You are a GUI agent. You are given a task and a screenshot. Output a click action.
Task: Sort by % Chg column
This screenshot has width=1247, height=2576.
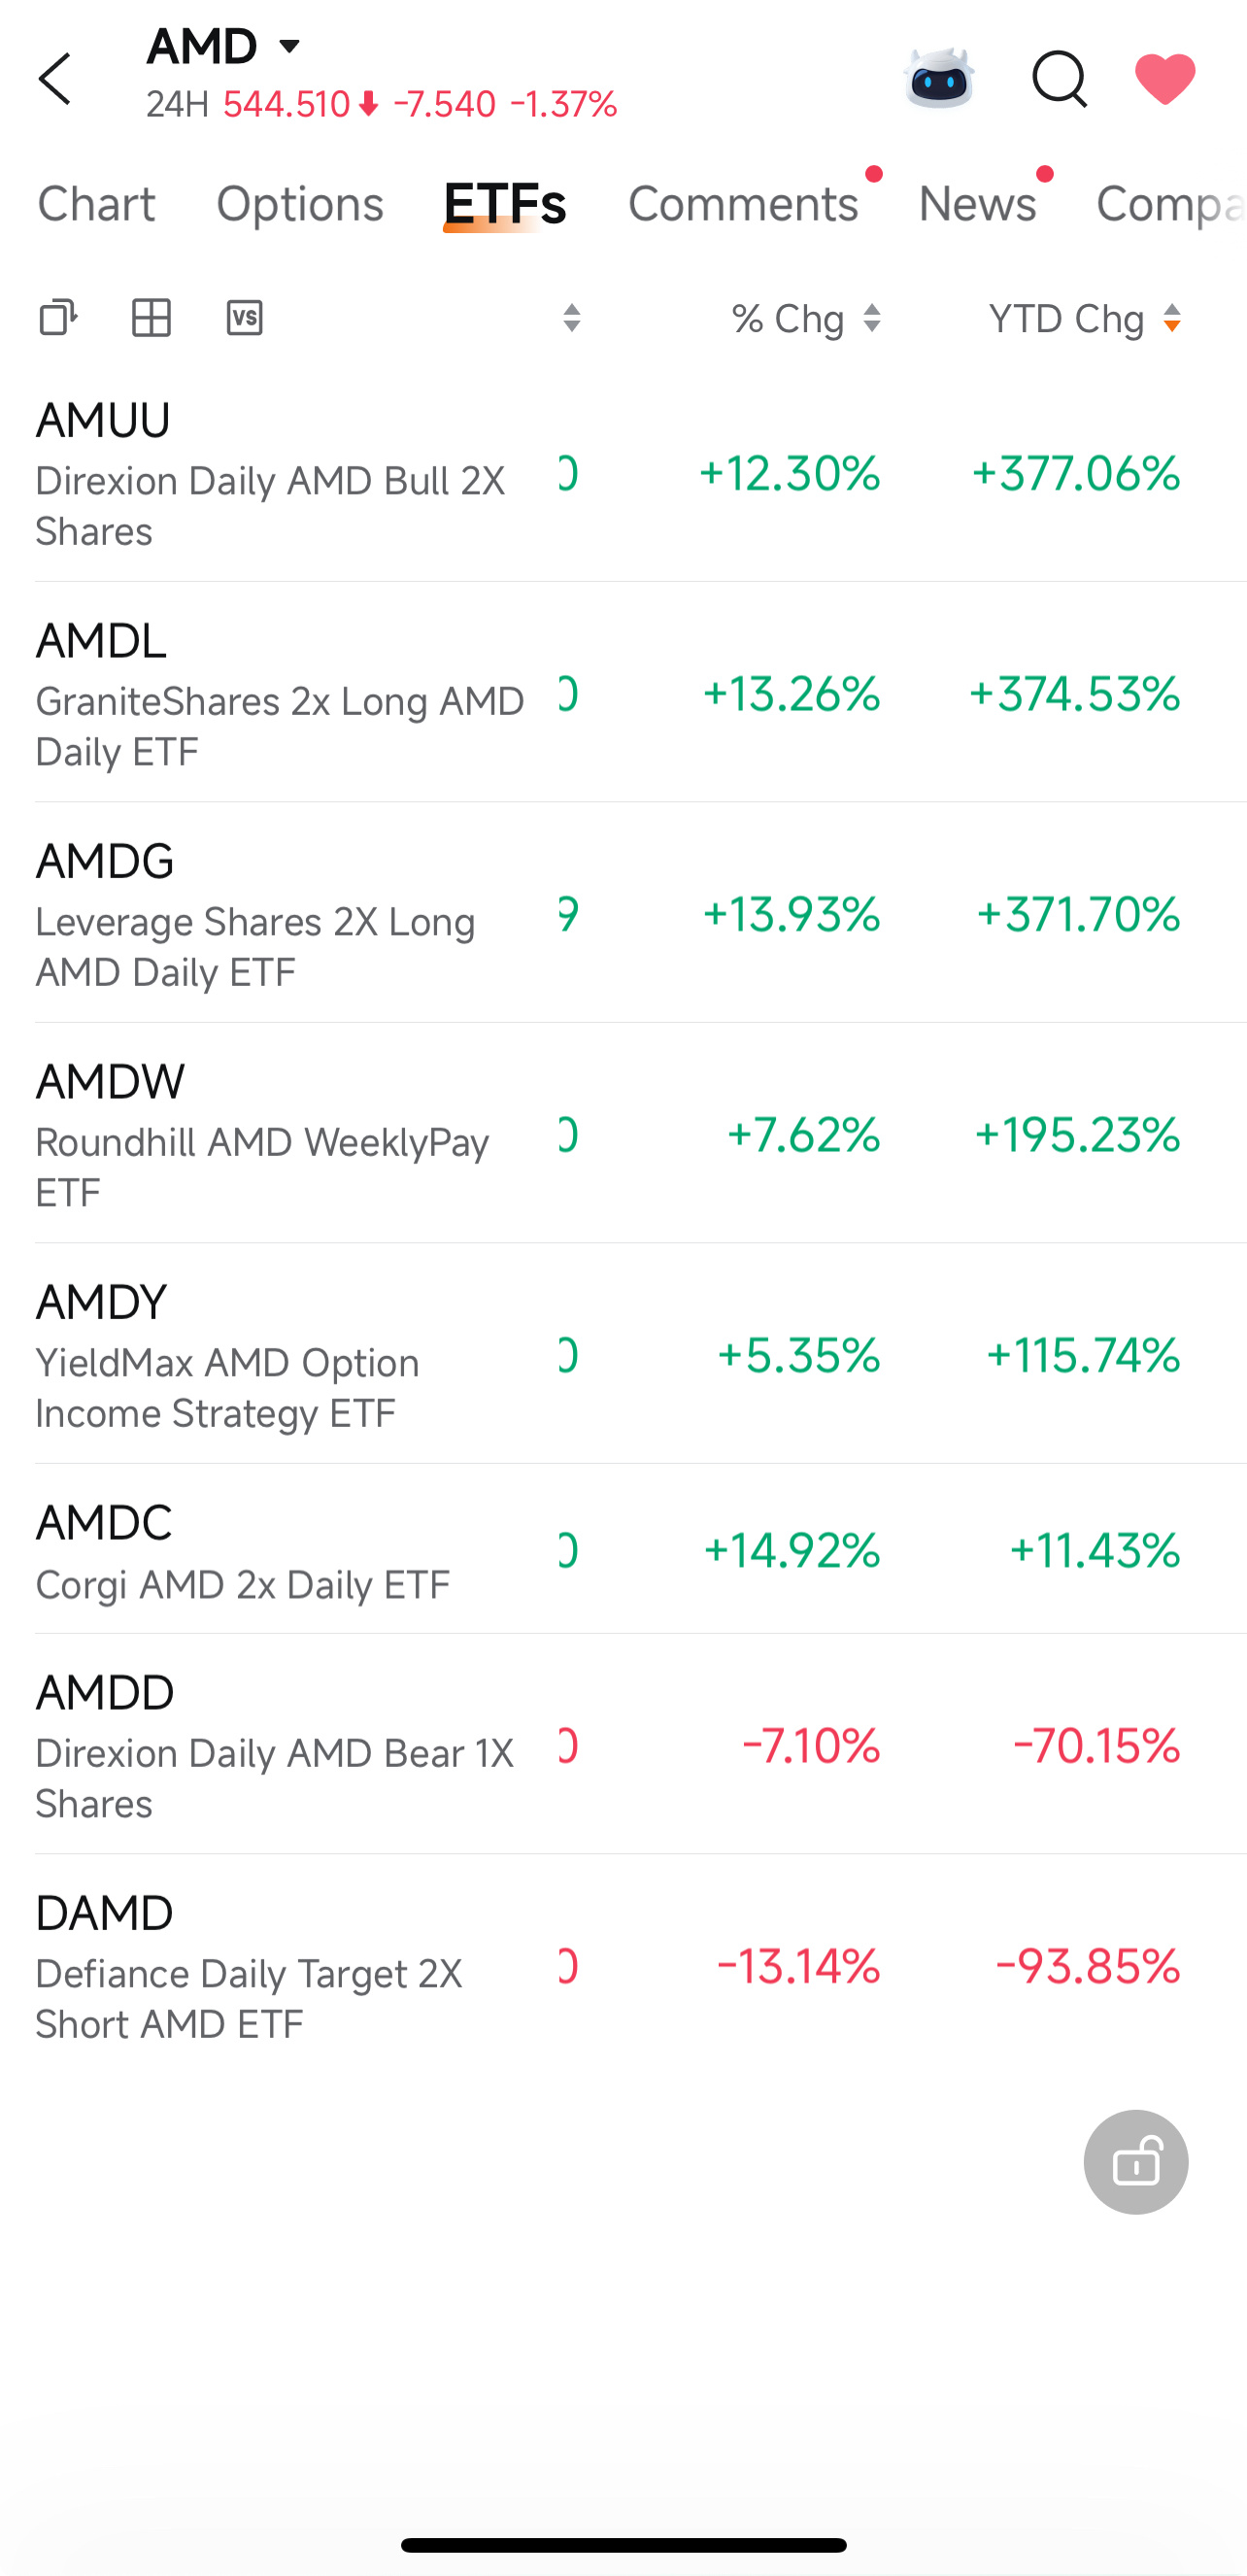point(806,319)
